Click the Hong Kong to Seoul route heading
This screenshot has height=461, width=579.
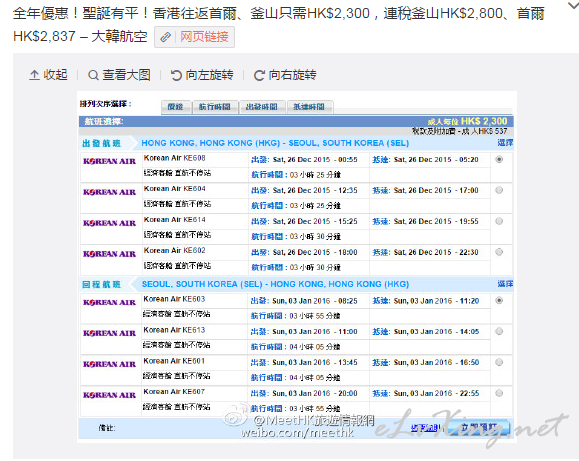pos(275,143)
